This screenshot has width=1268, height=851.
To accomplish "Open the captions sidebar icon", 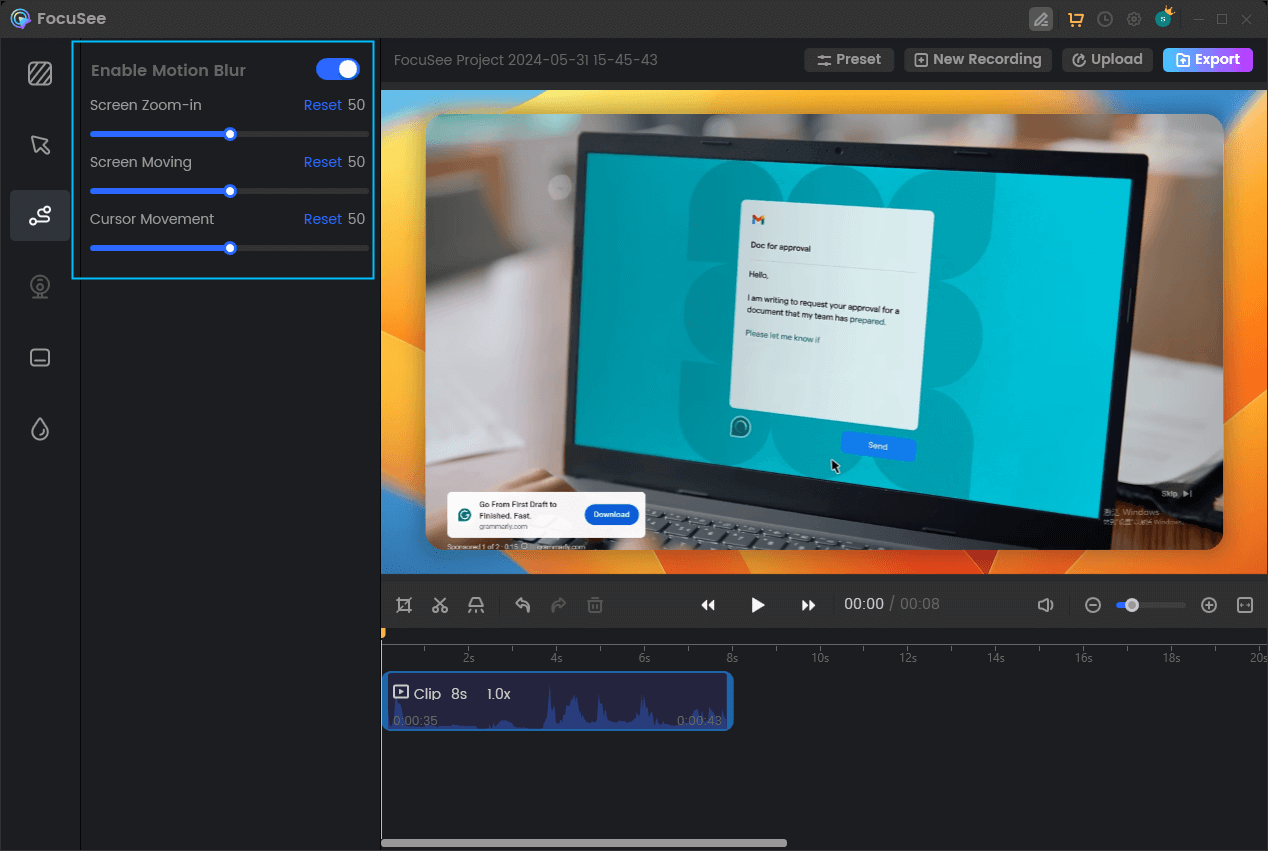I will tap(40, 358).
